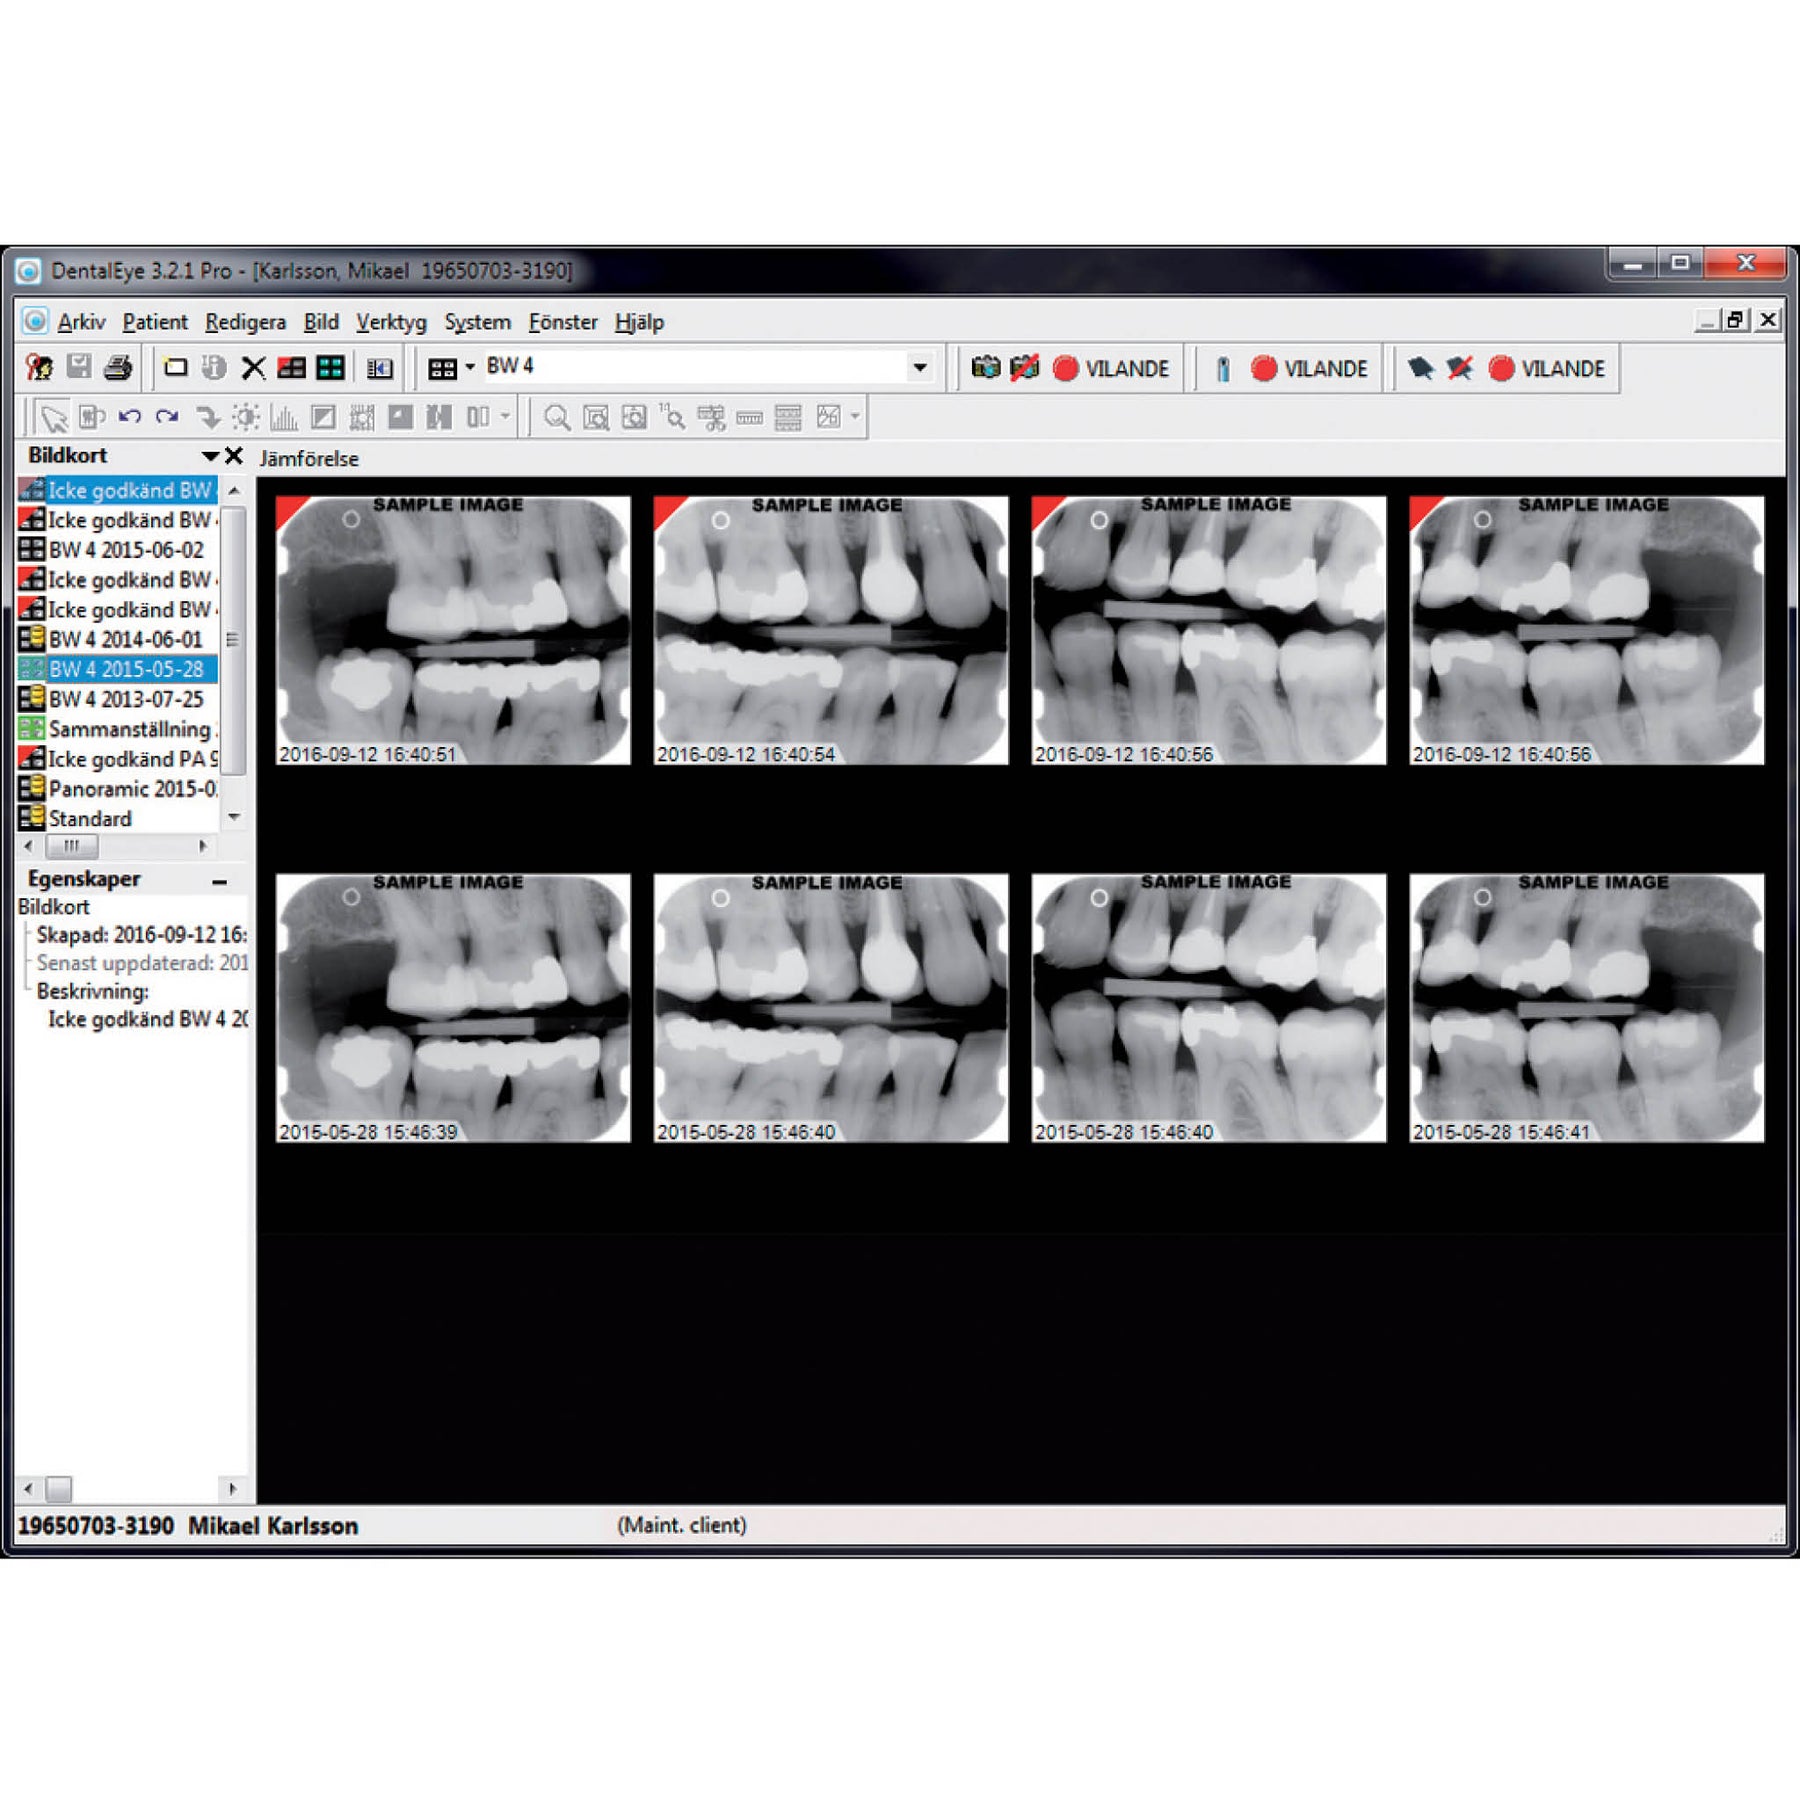1800x1800 pixels.
Task: Open the Patient menu
Action: (x=155, y=322)
